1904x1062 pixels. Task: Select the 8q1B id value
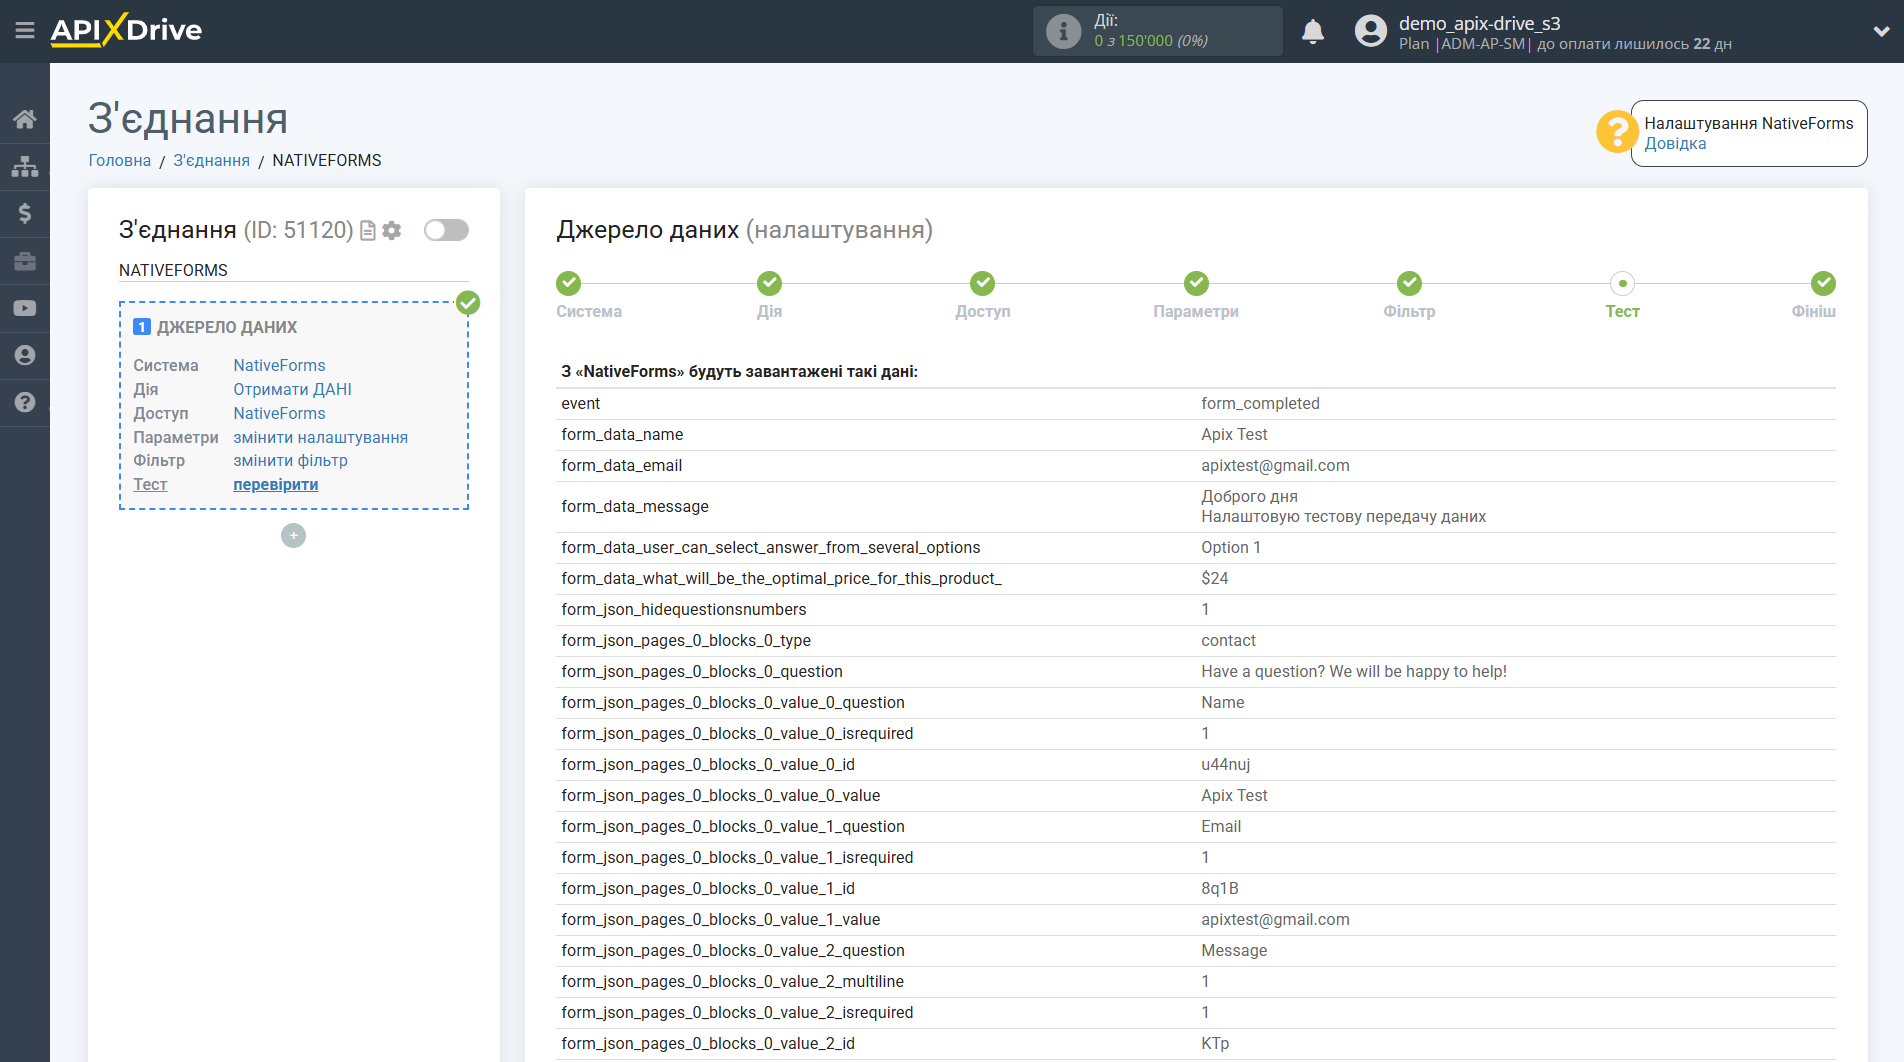pos(1219,888)
